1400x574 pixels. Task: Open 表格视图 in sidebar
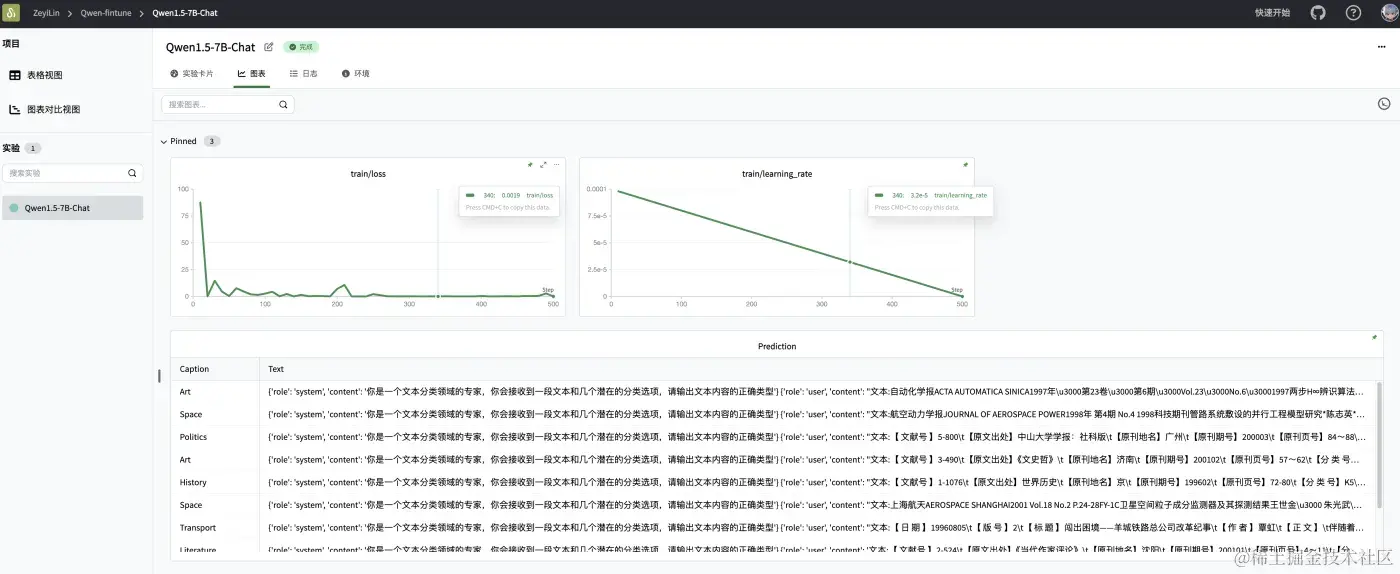tap(37, 75)
